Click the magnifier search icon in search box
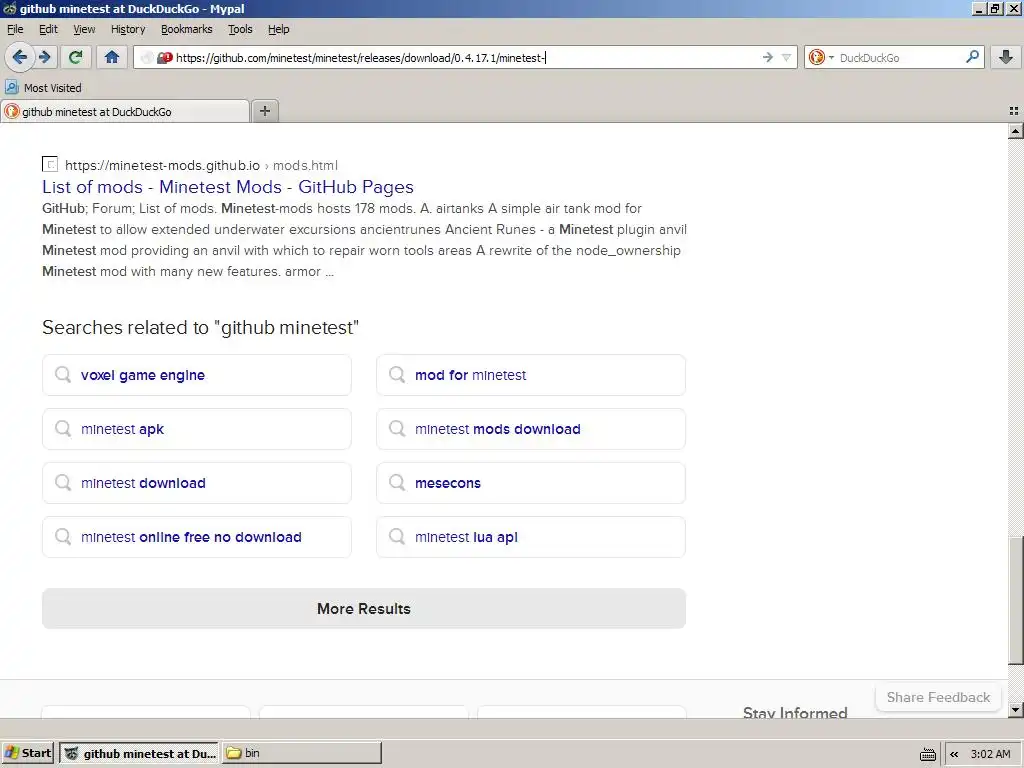 [972, 57]
